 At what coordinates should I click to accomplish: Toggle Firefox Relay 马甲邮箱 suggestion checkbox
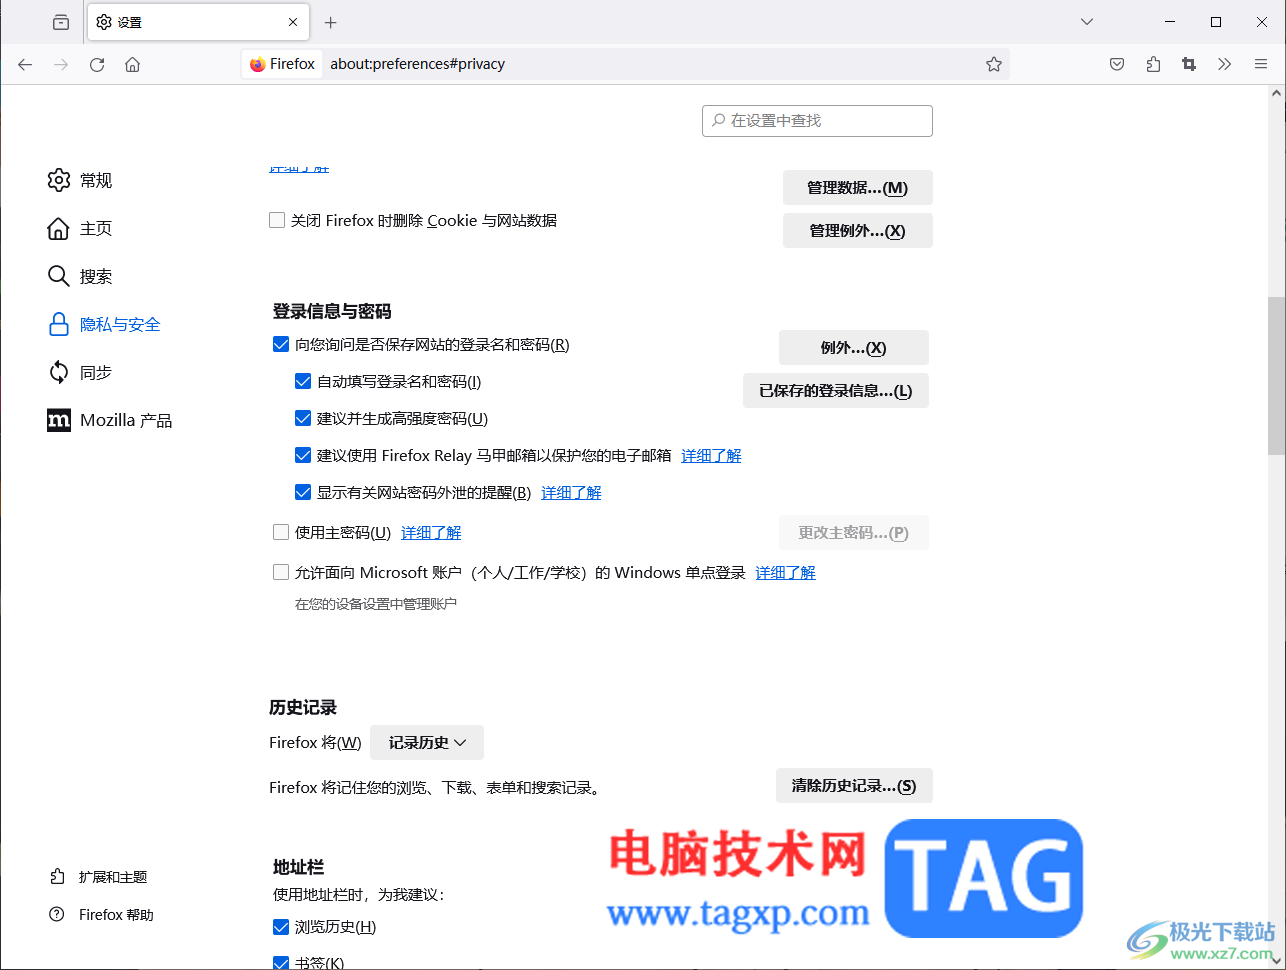point(303,455)
